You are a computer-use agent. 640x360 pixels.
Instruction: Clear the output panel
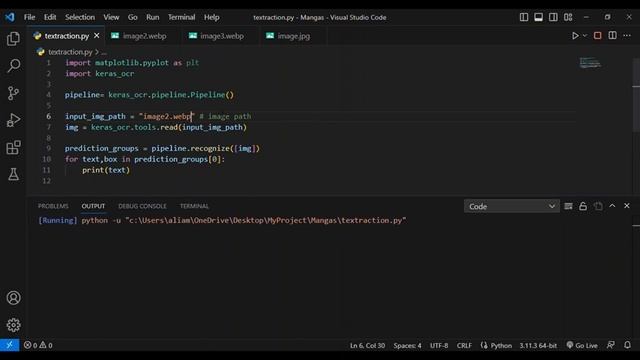click(568, 206)
